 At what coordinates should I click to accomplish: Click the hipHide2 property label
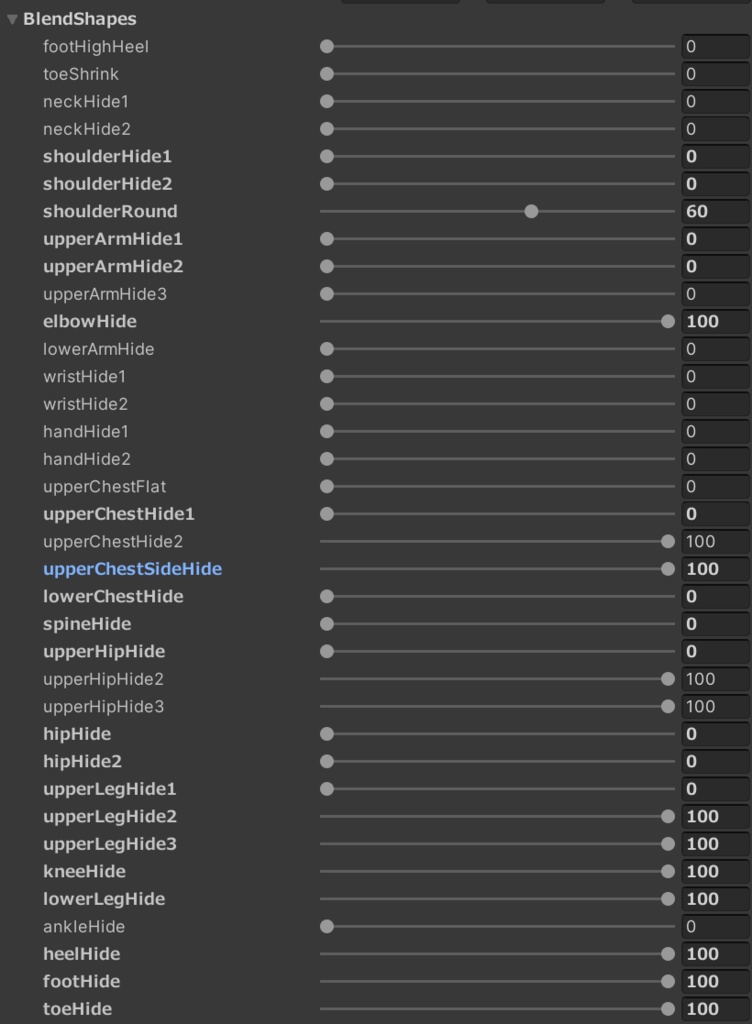[x=82, y=761]
